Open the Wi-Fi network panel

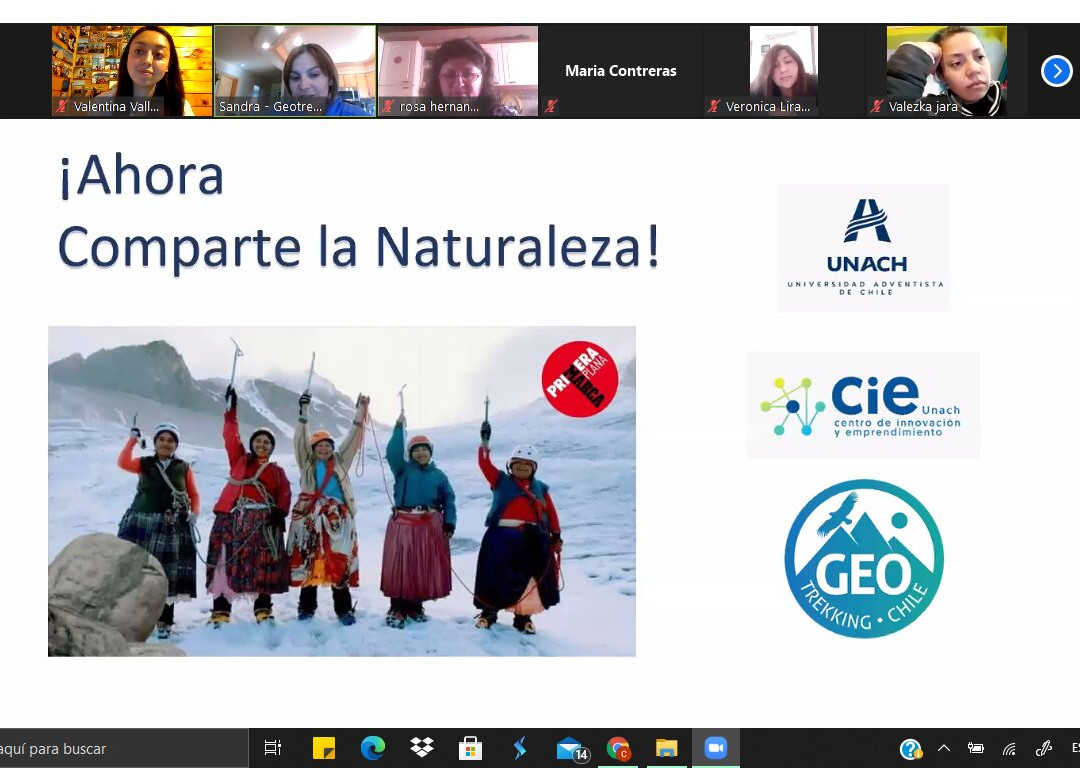tap(1009, 749)
